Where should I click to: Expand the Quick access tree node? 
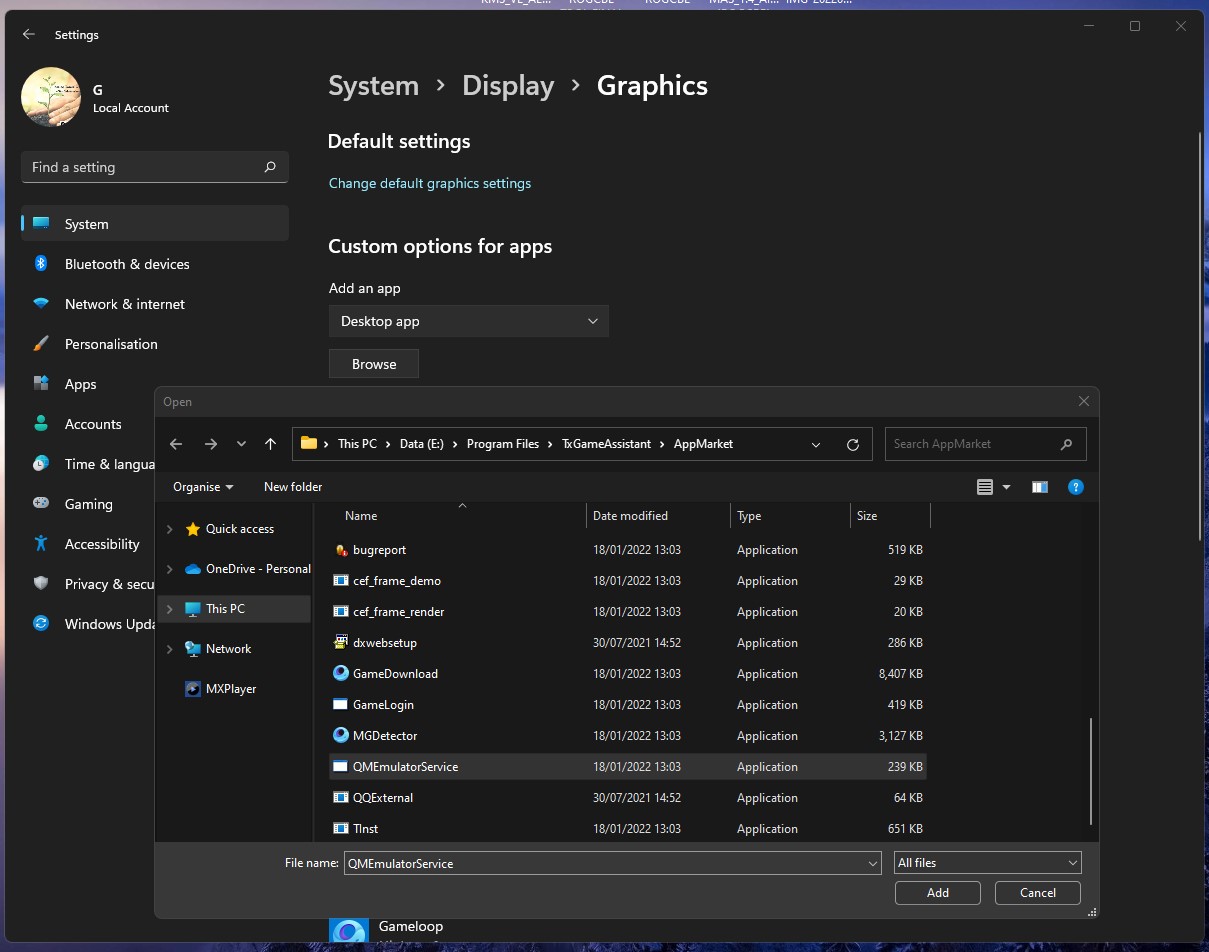point(169,529)
